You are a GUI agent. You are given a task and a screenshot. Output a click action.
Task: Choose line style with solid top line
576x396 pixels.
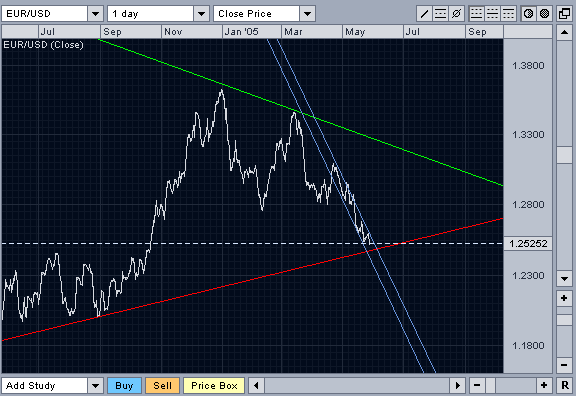[x=508, y=14]
